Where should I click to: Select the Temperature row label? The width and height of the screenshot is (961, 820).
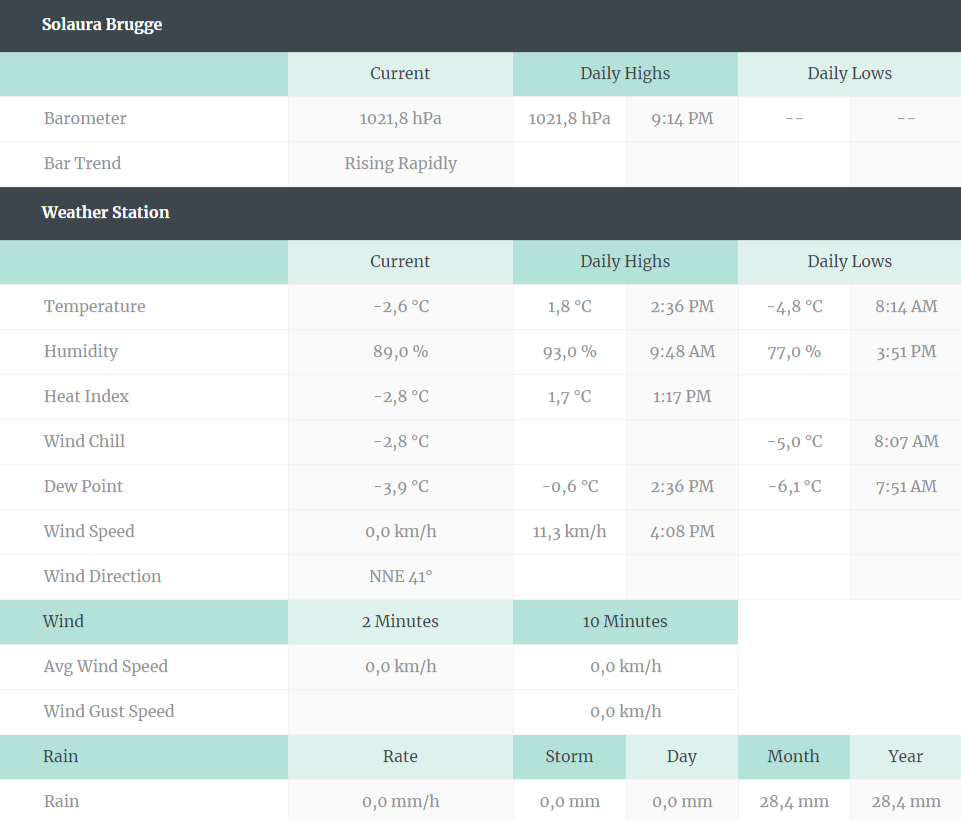pyautogui.click(x=94, y=306)
